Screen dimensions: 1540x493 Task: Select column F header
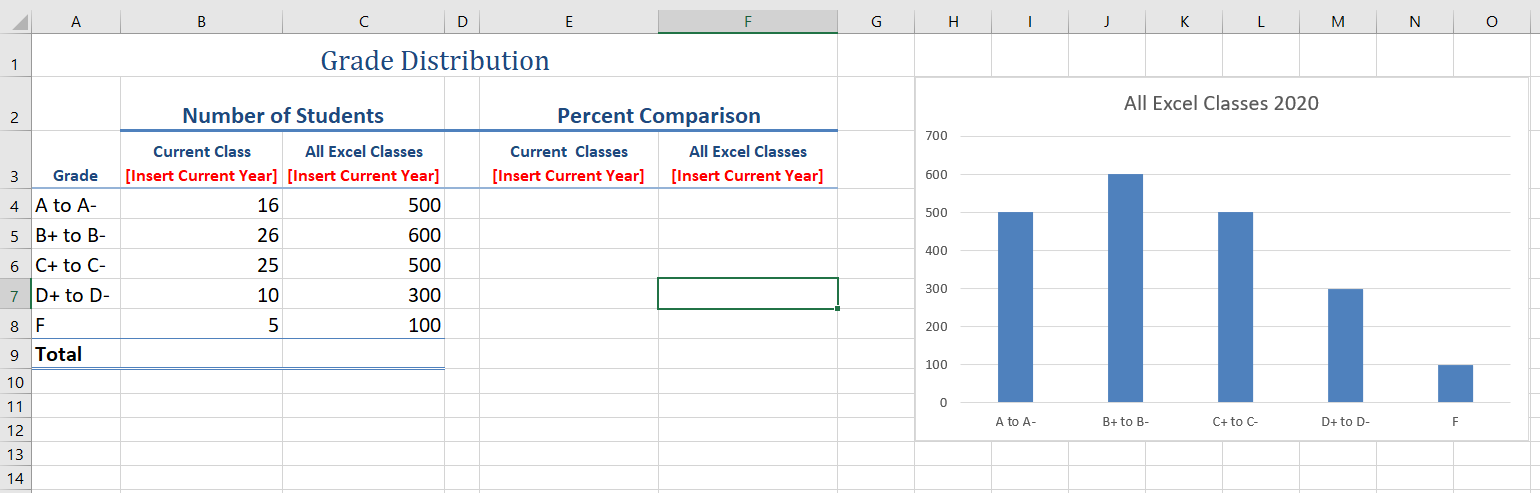coord(747,21)
